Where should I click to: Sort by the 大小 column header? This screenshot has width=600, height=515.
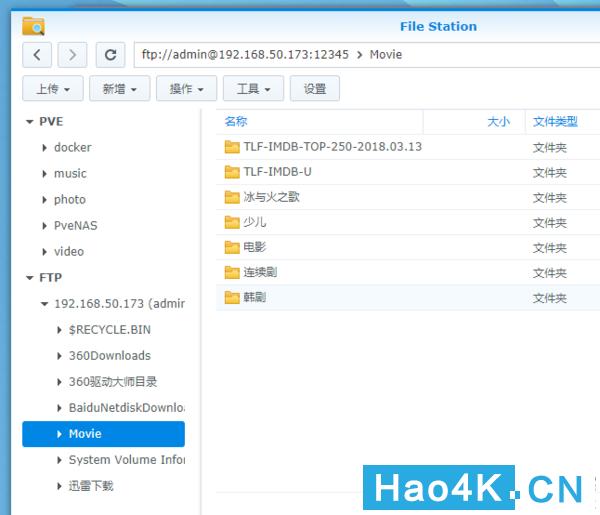point(499,122)
